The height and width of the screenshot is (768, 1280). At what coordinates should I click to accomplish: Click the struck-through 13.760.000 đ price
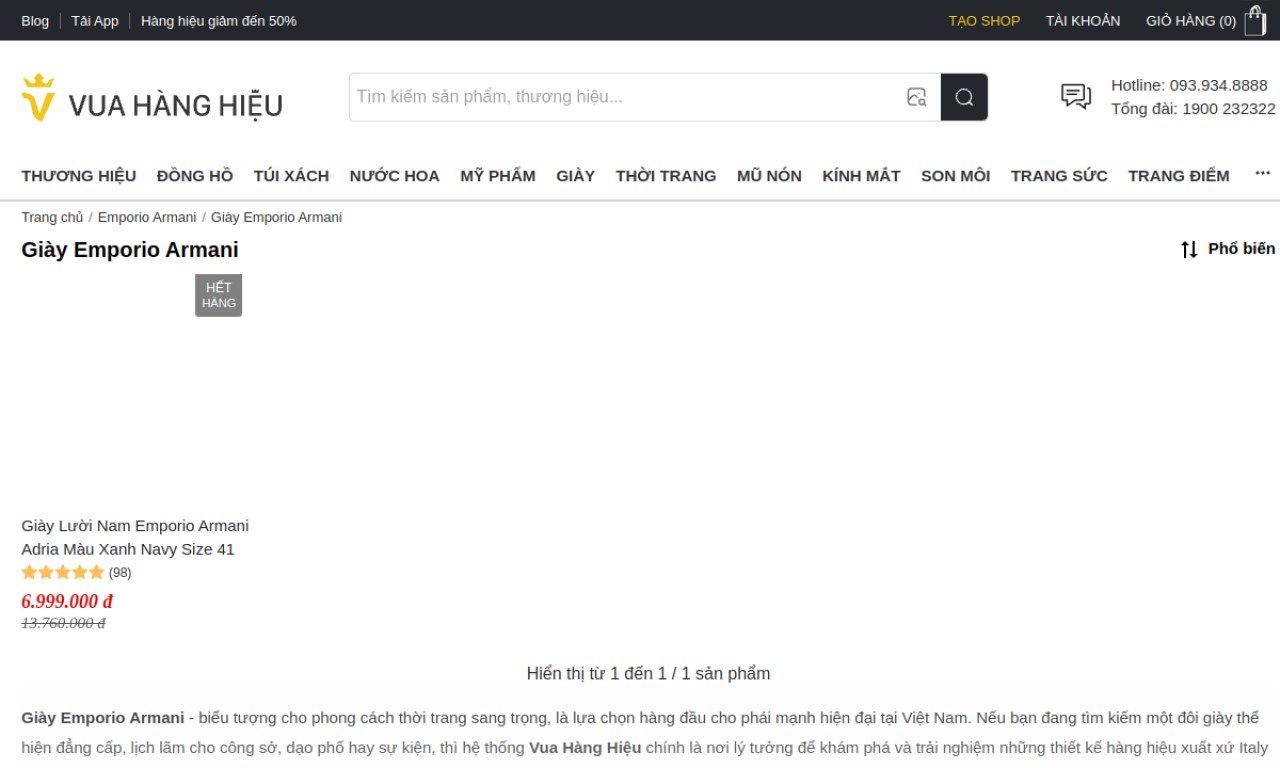(x=63, y=623)
